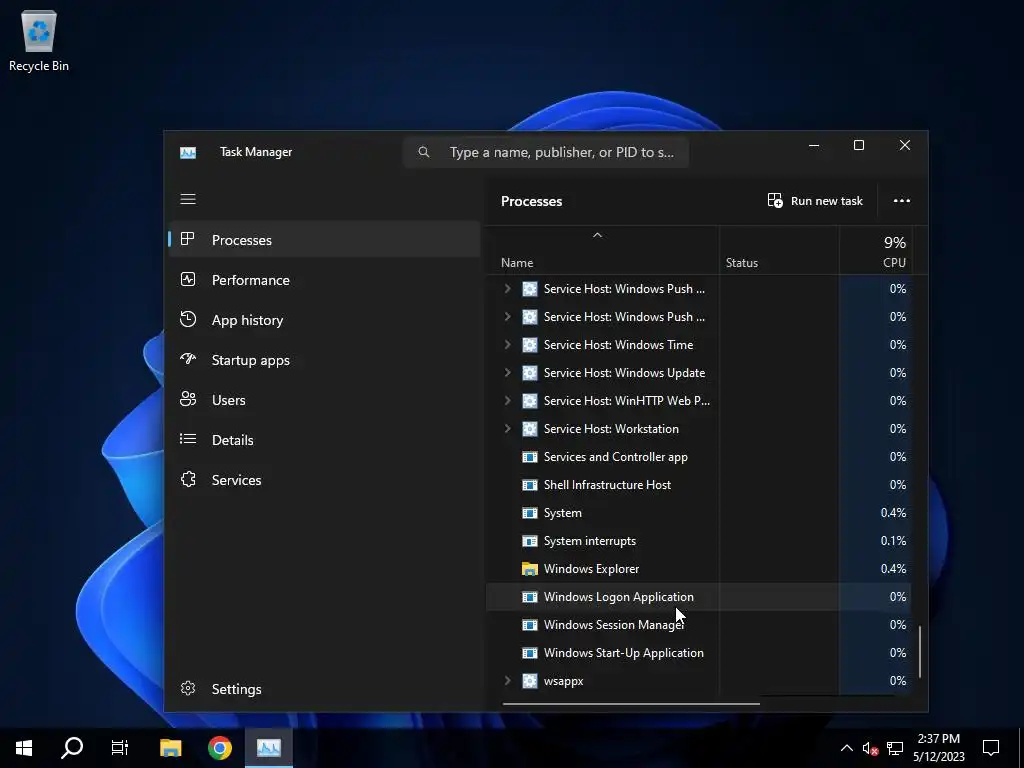
Task: Show hidden tray icons chevron
Action: click(846, 748)
